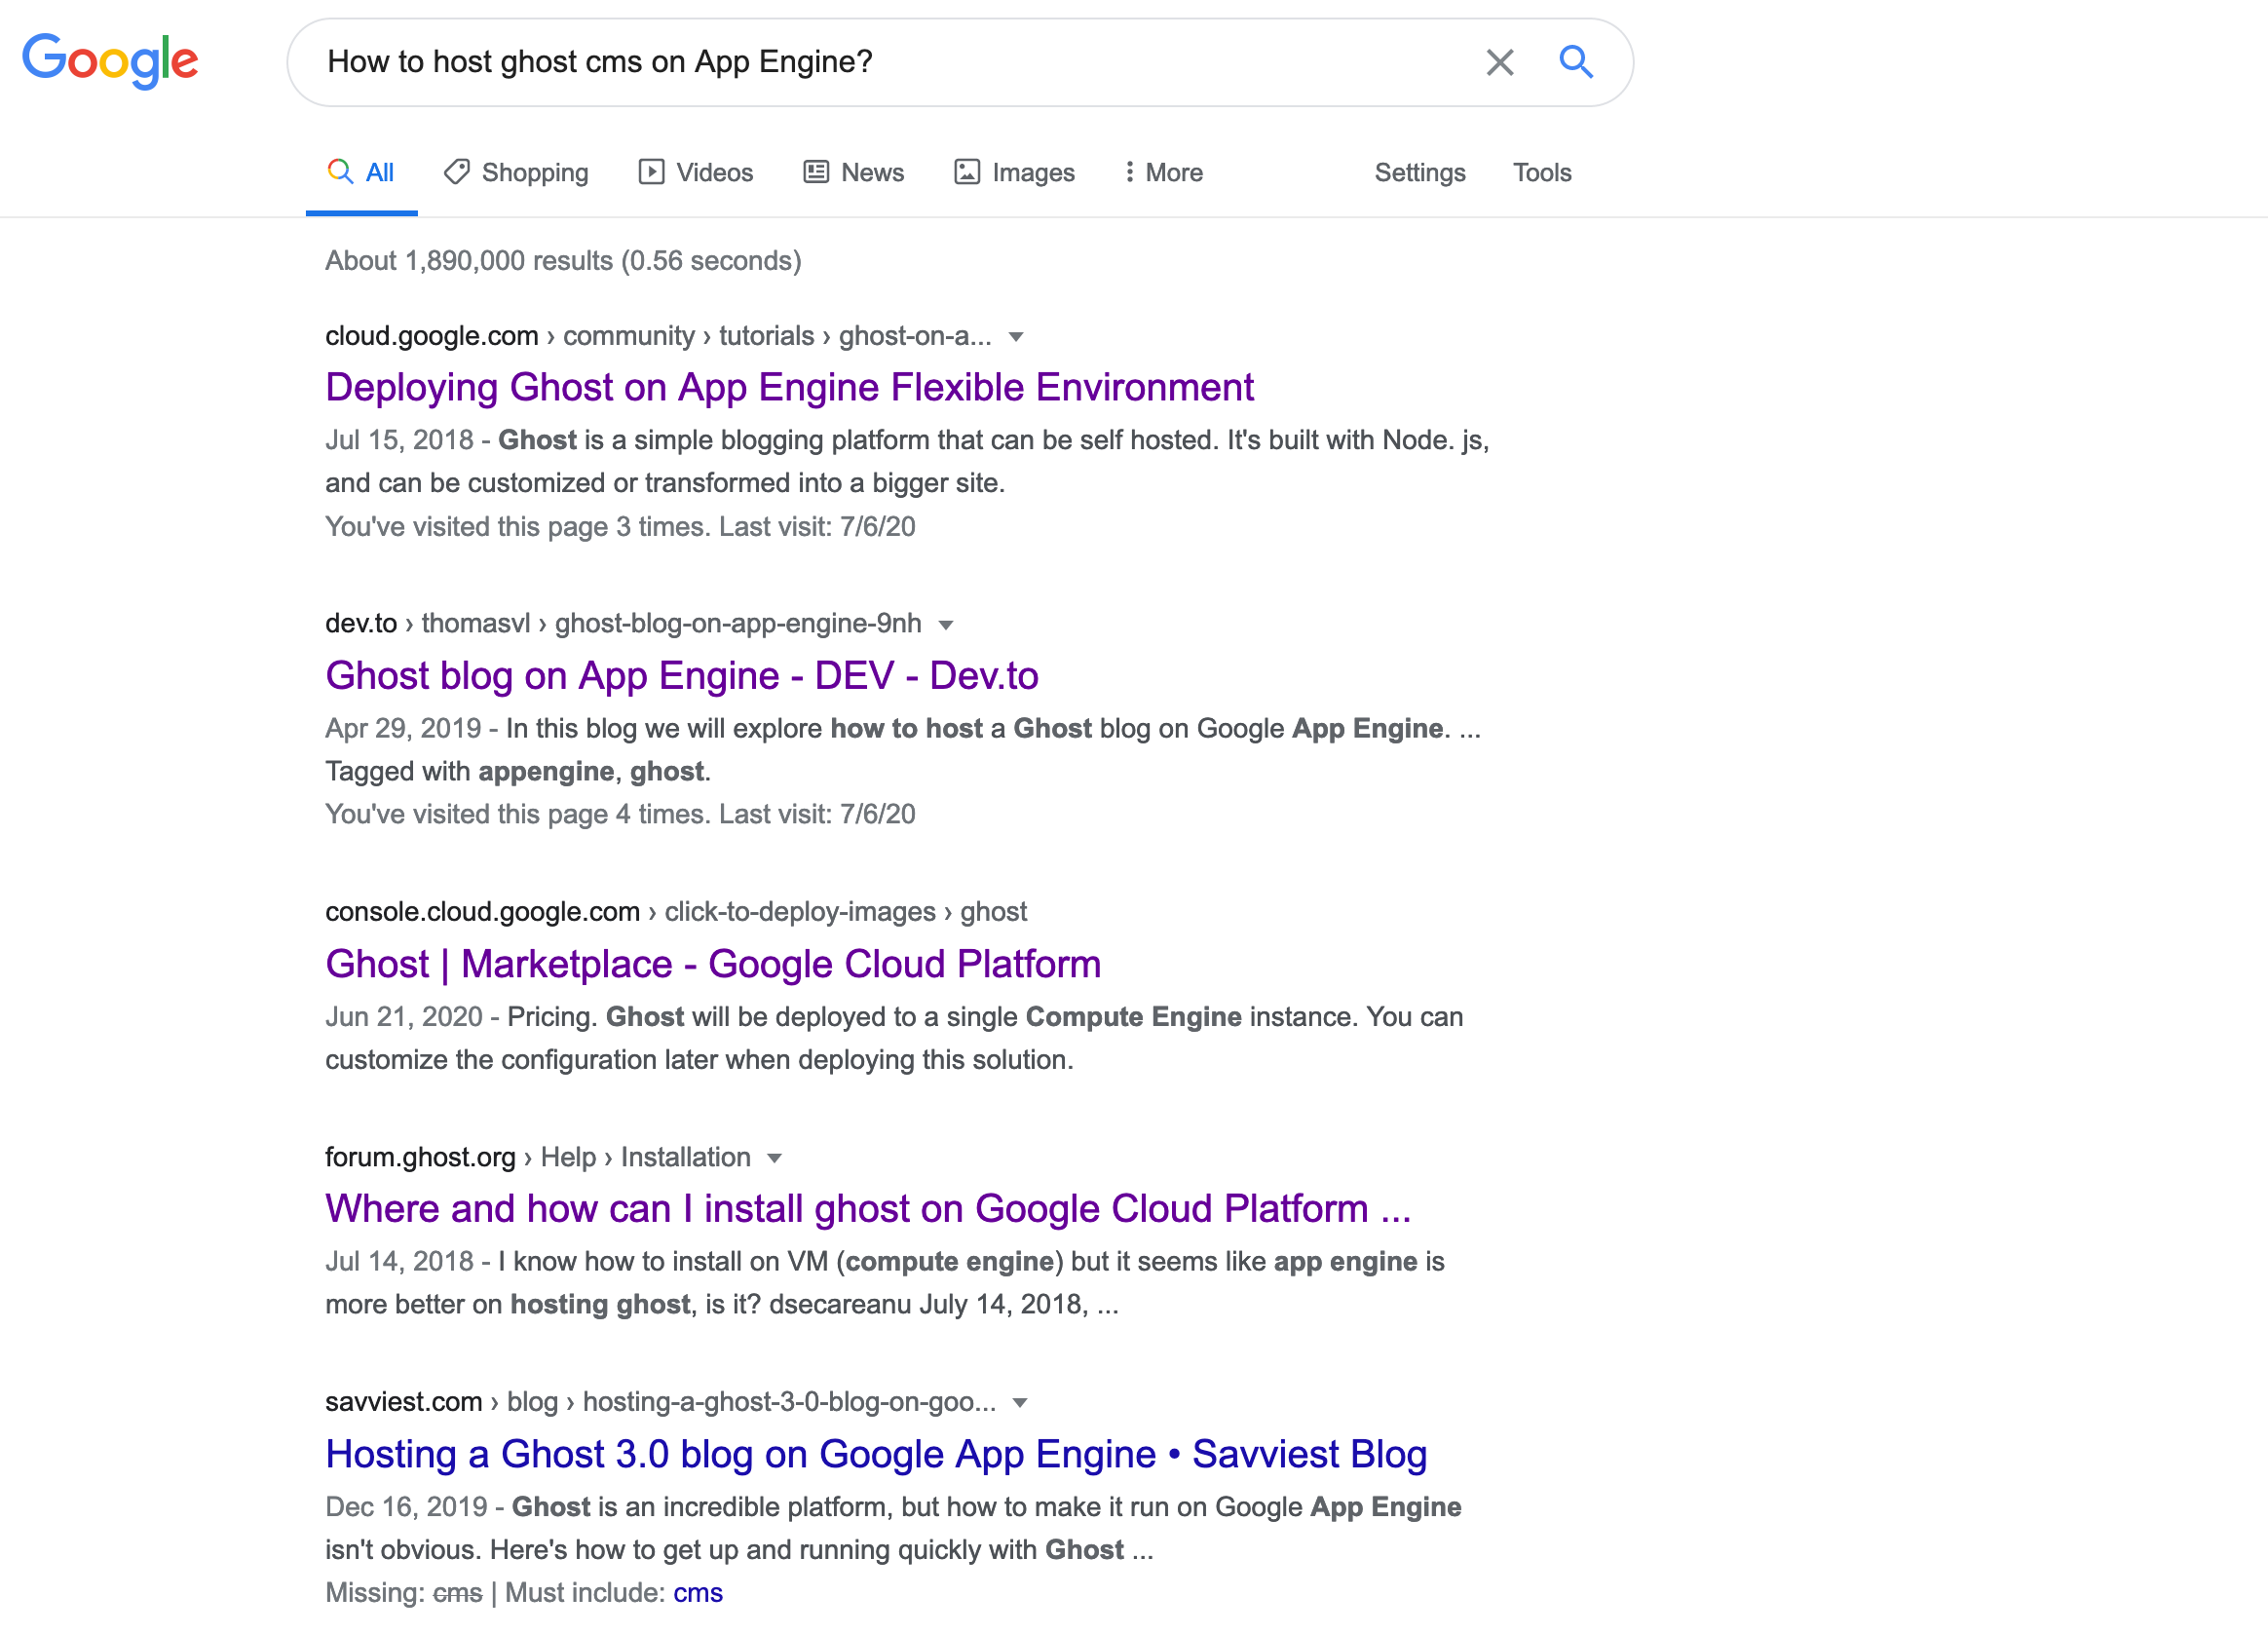The image size is (2268, 1635).
Task: Expand cloud.google.com result dropdown arrow
Action: coord(1016,337)
